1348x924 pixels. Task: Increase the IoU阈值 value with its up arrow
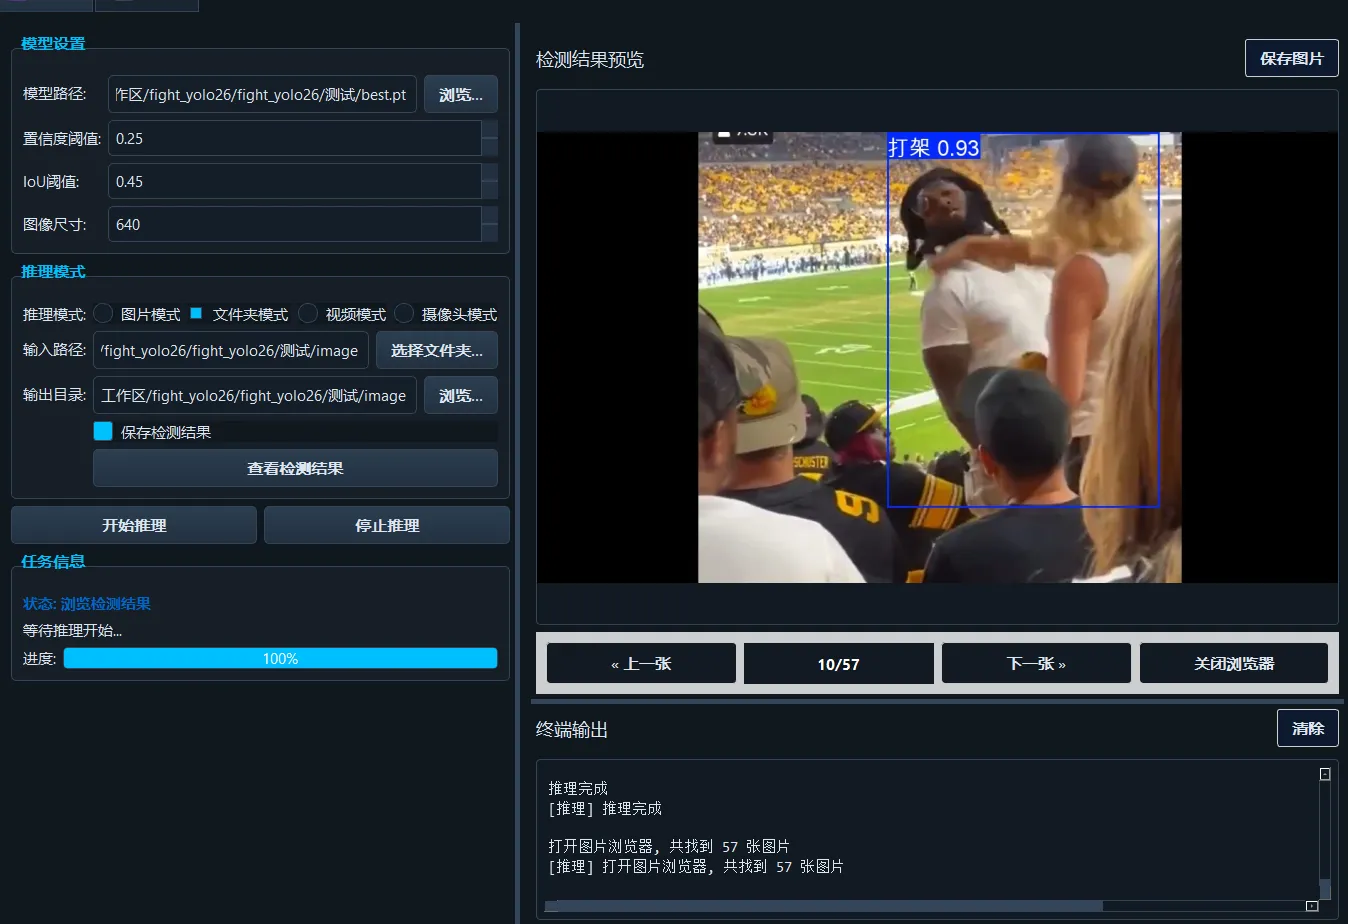489,173
